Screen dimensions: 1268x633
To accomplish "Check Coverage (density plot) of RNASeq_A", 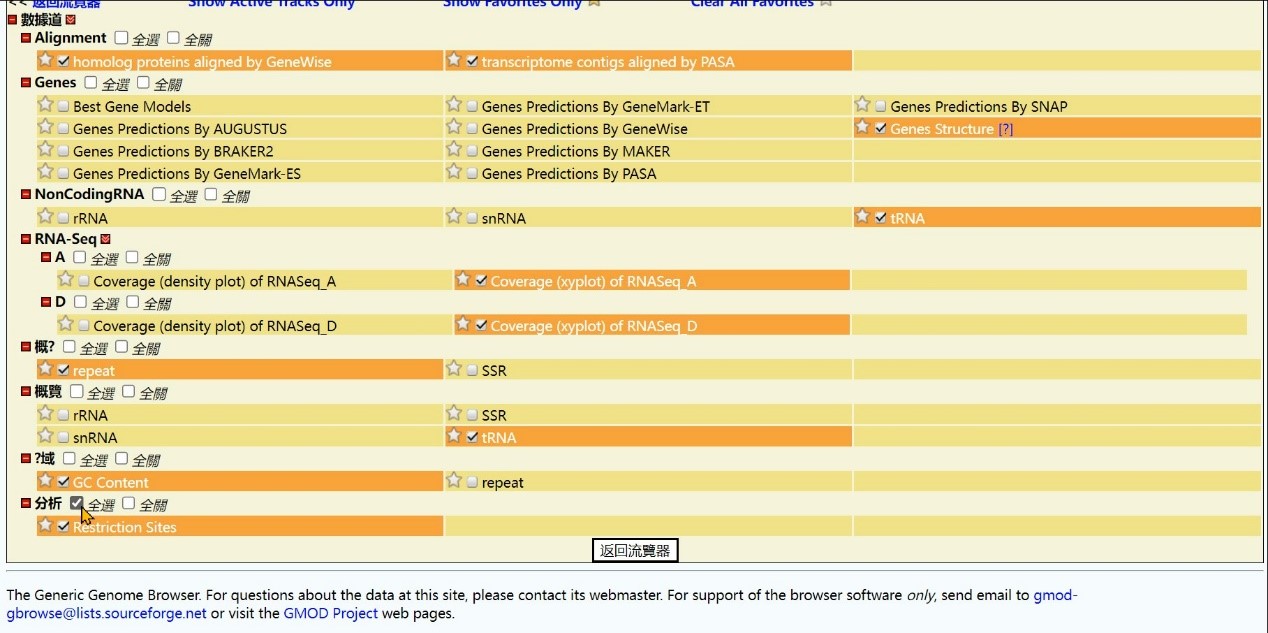I will pos(83,282).
